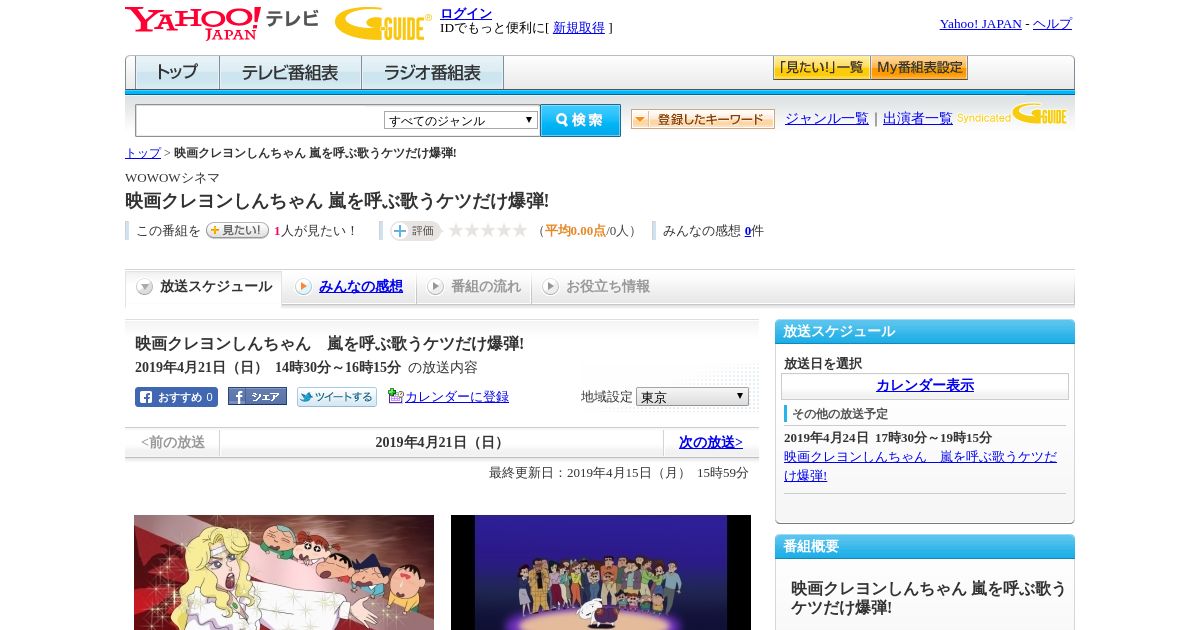This screenshot has height=630, width=1200.
Task: Expand 登録したキーワード dropdown
Action: [703, 119]
